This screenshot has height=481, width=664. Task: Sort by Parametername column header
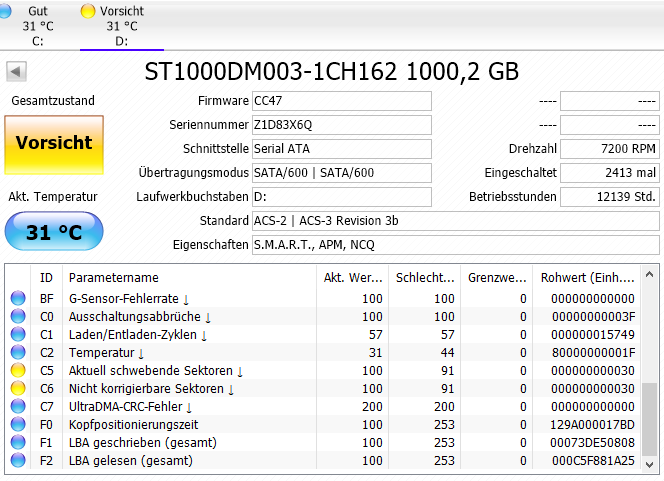click(x=189, y=278)
